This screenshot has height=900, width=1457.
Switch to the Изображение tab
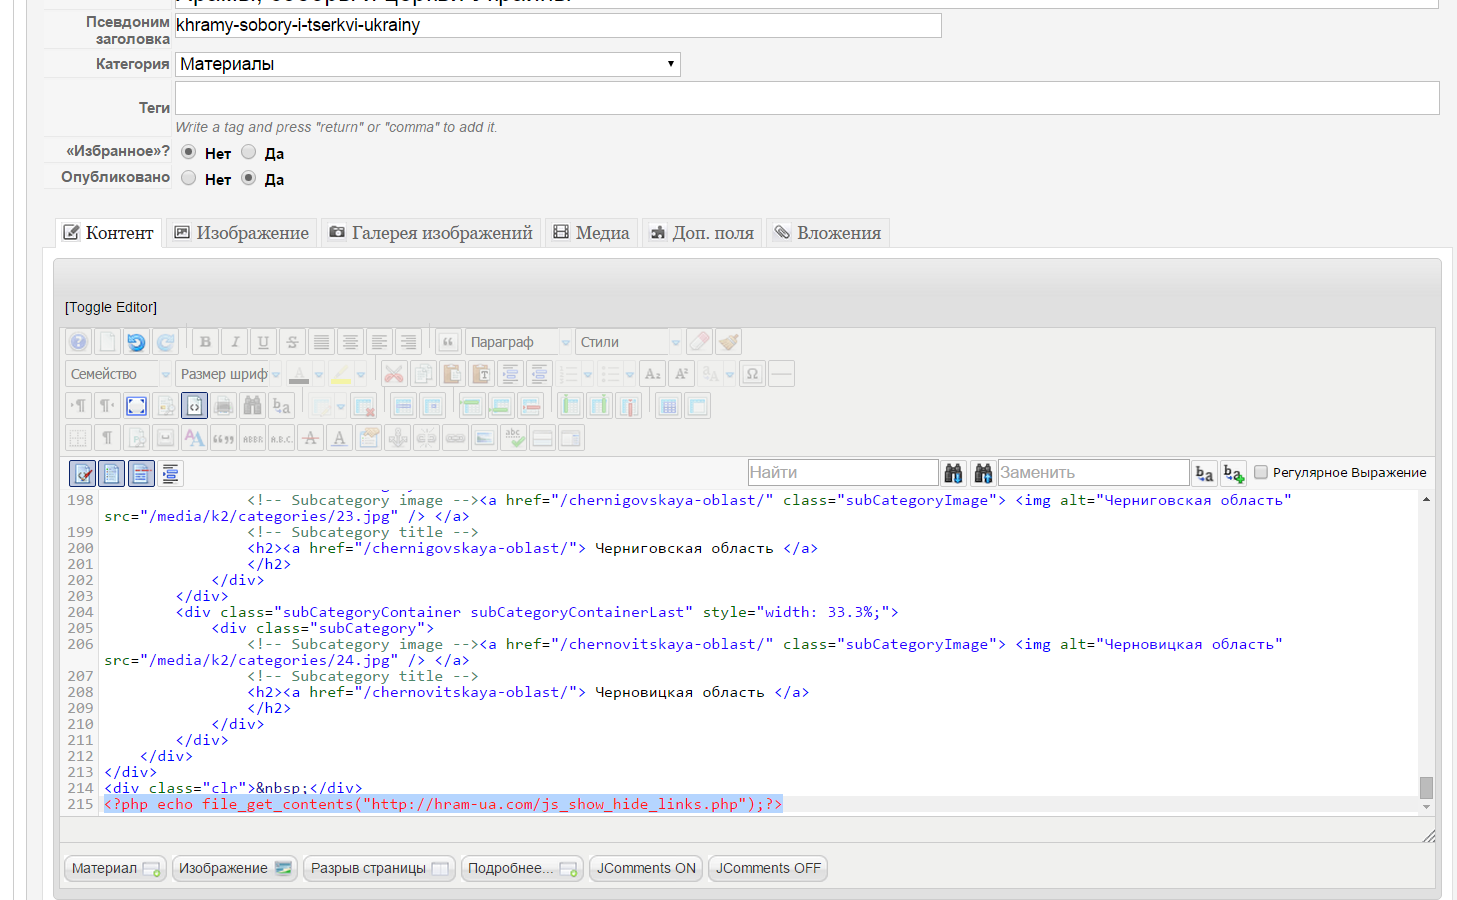241,233
